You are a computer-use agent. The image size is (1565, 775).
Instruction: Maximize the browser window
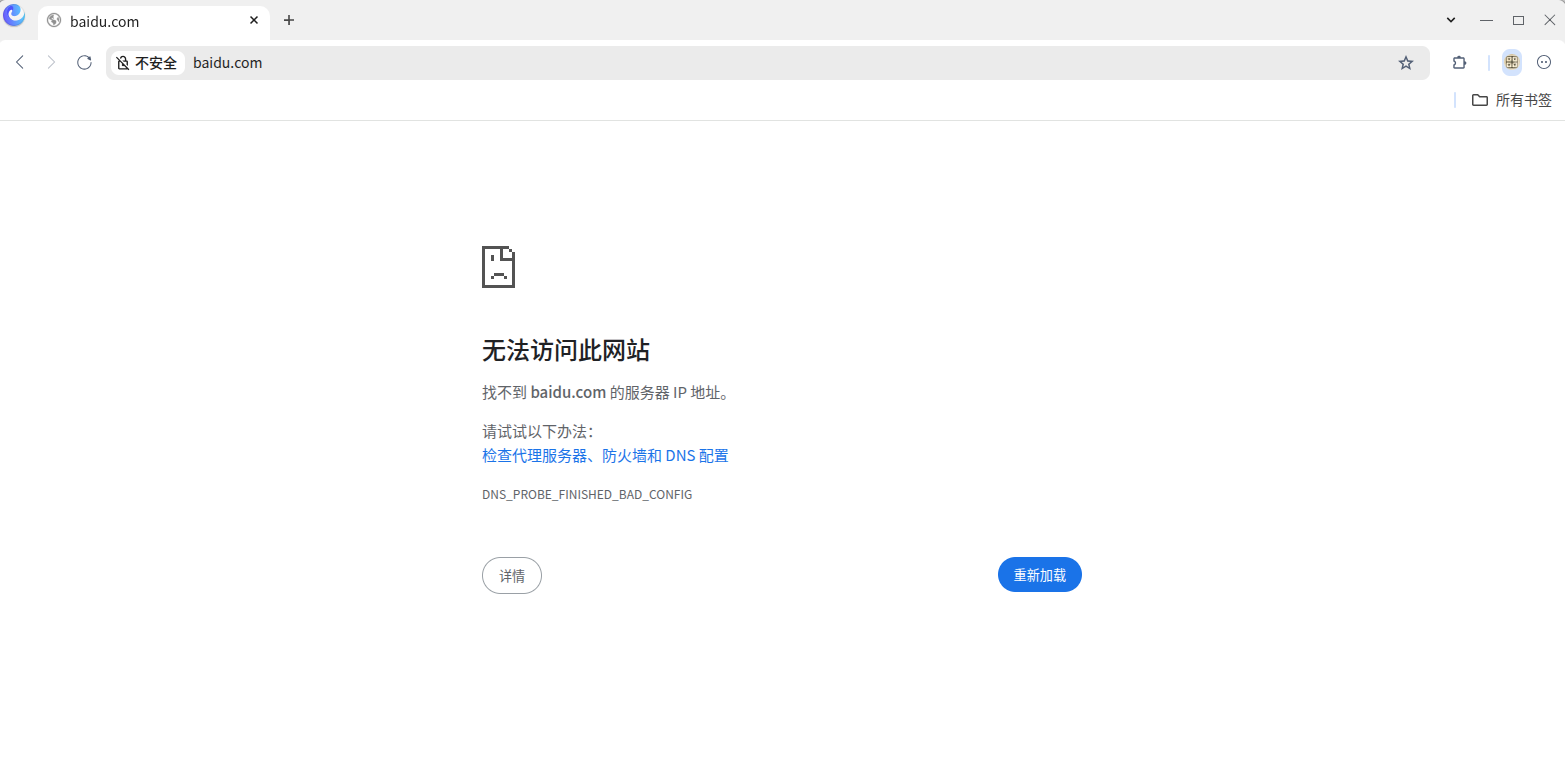pos(1518,20)
